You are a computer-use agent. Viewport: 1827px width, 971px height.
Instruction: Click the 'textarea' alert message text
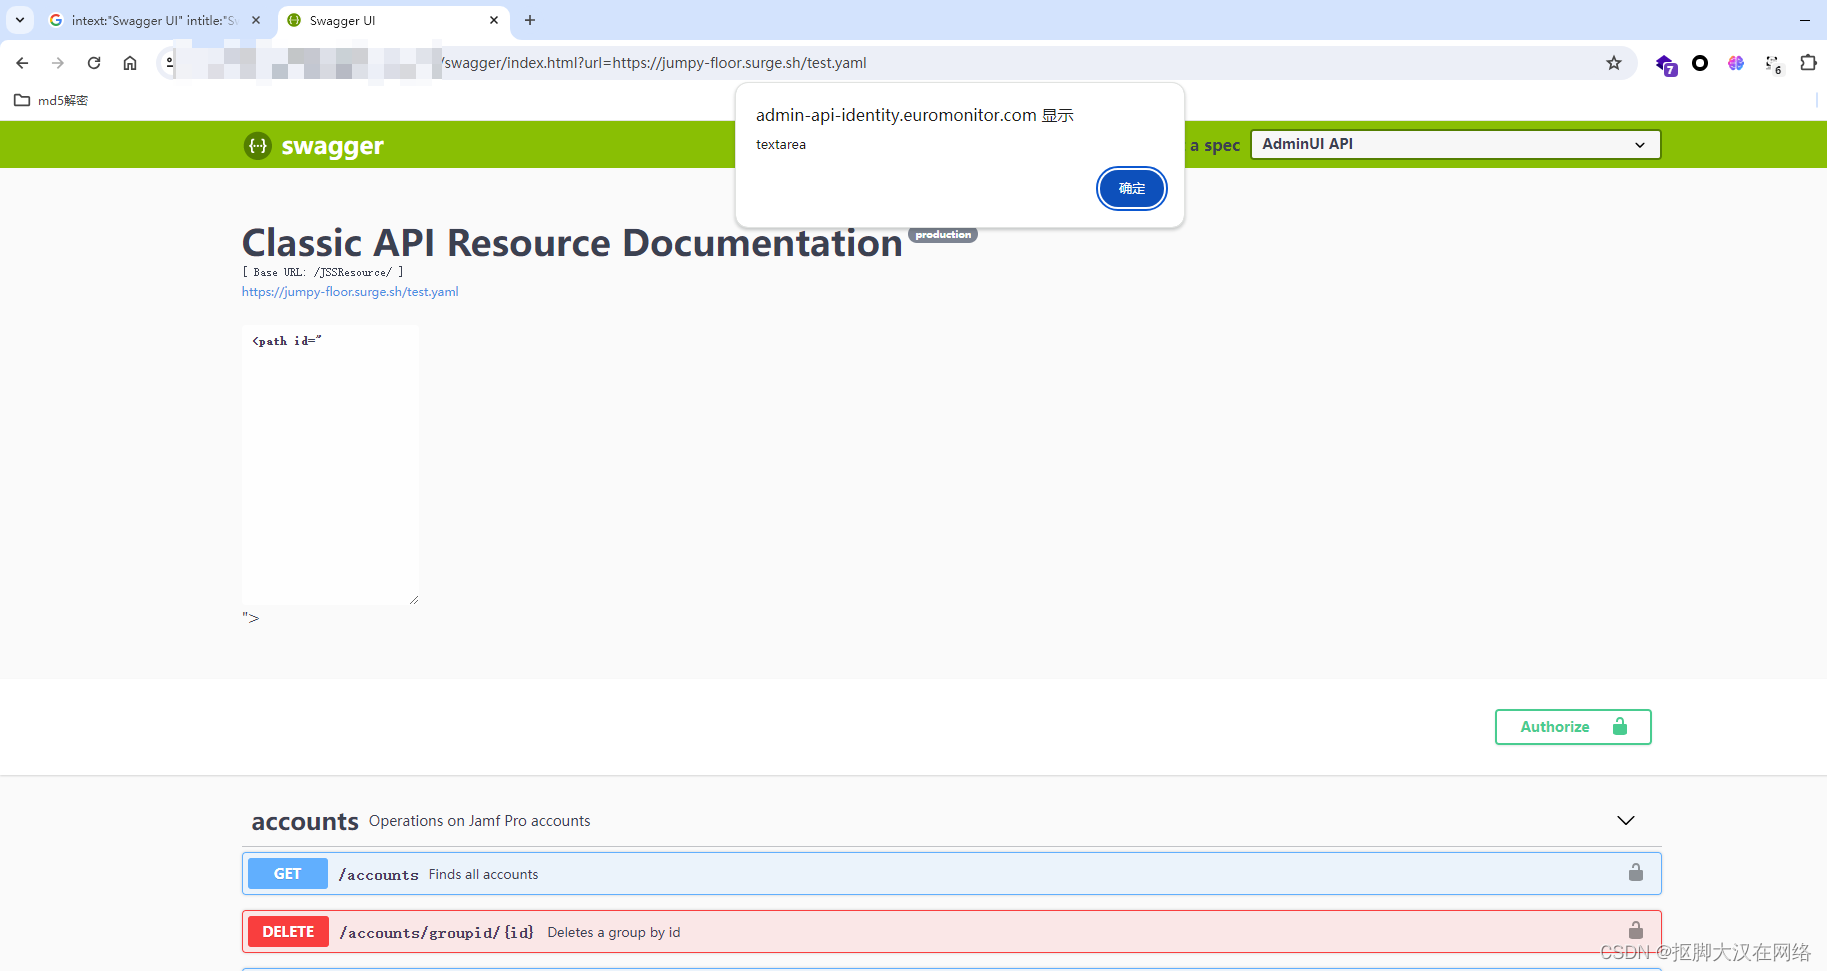(781, 145)
